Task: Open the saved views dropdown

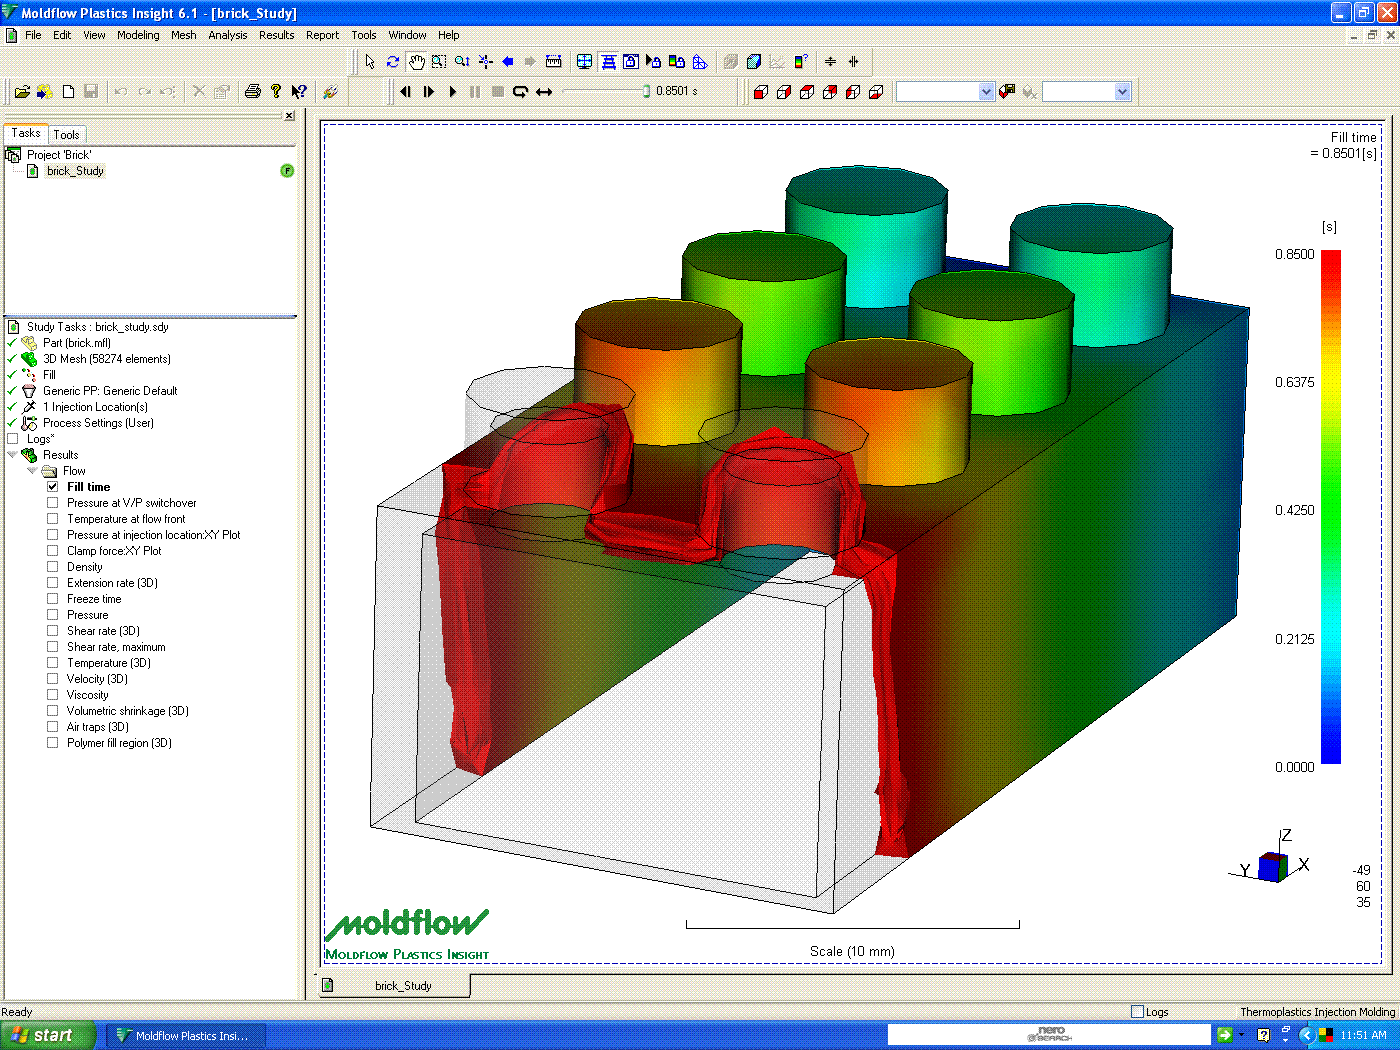Action: [986, 92]
